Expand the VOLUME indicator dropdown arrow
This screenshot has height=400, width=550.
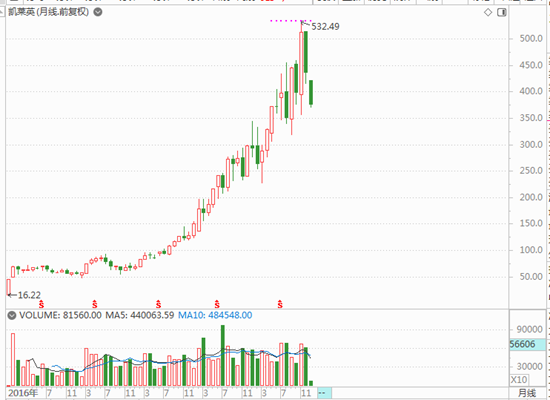[12, 315]
